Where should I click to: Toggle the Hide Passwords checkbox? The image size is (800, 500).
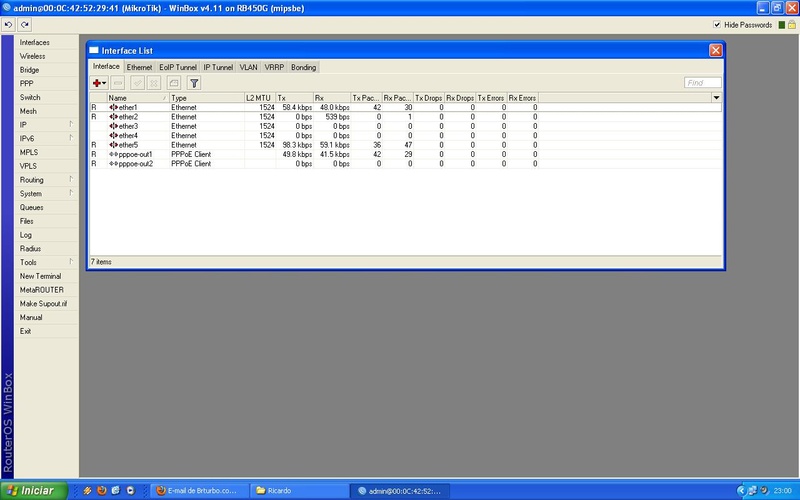(x=716, y=24)
